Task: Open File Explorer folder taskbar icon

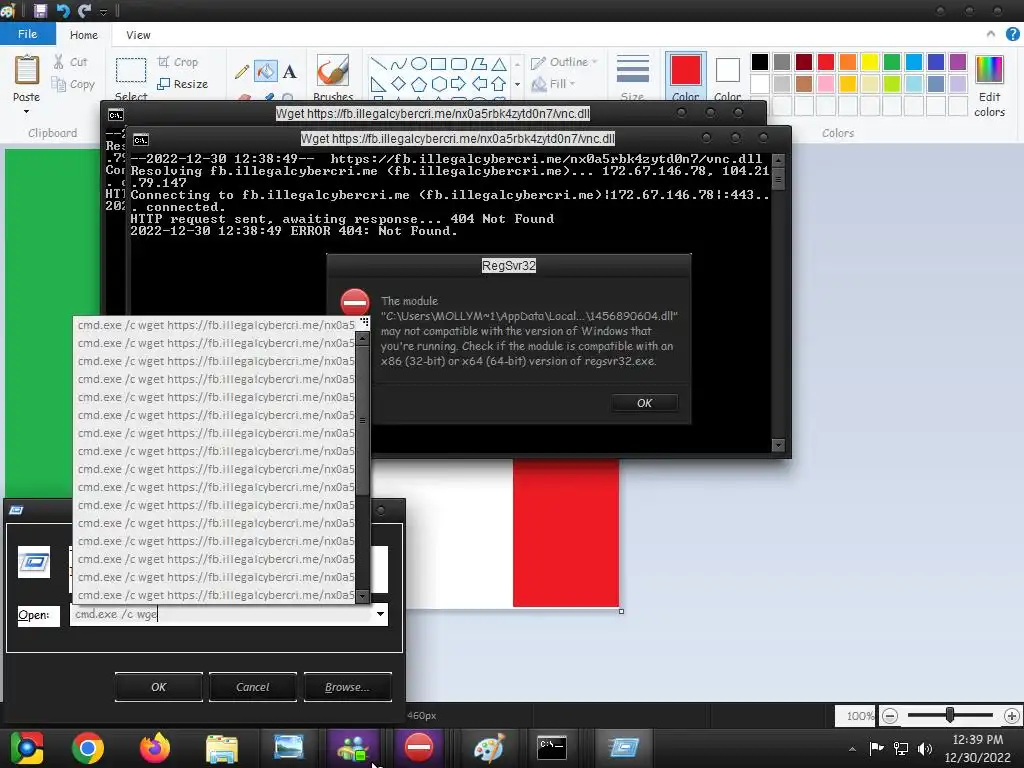Action: (222, 748)
